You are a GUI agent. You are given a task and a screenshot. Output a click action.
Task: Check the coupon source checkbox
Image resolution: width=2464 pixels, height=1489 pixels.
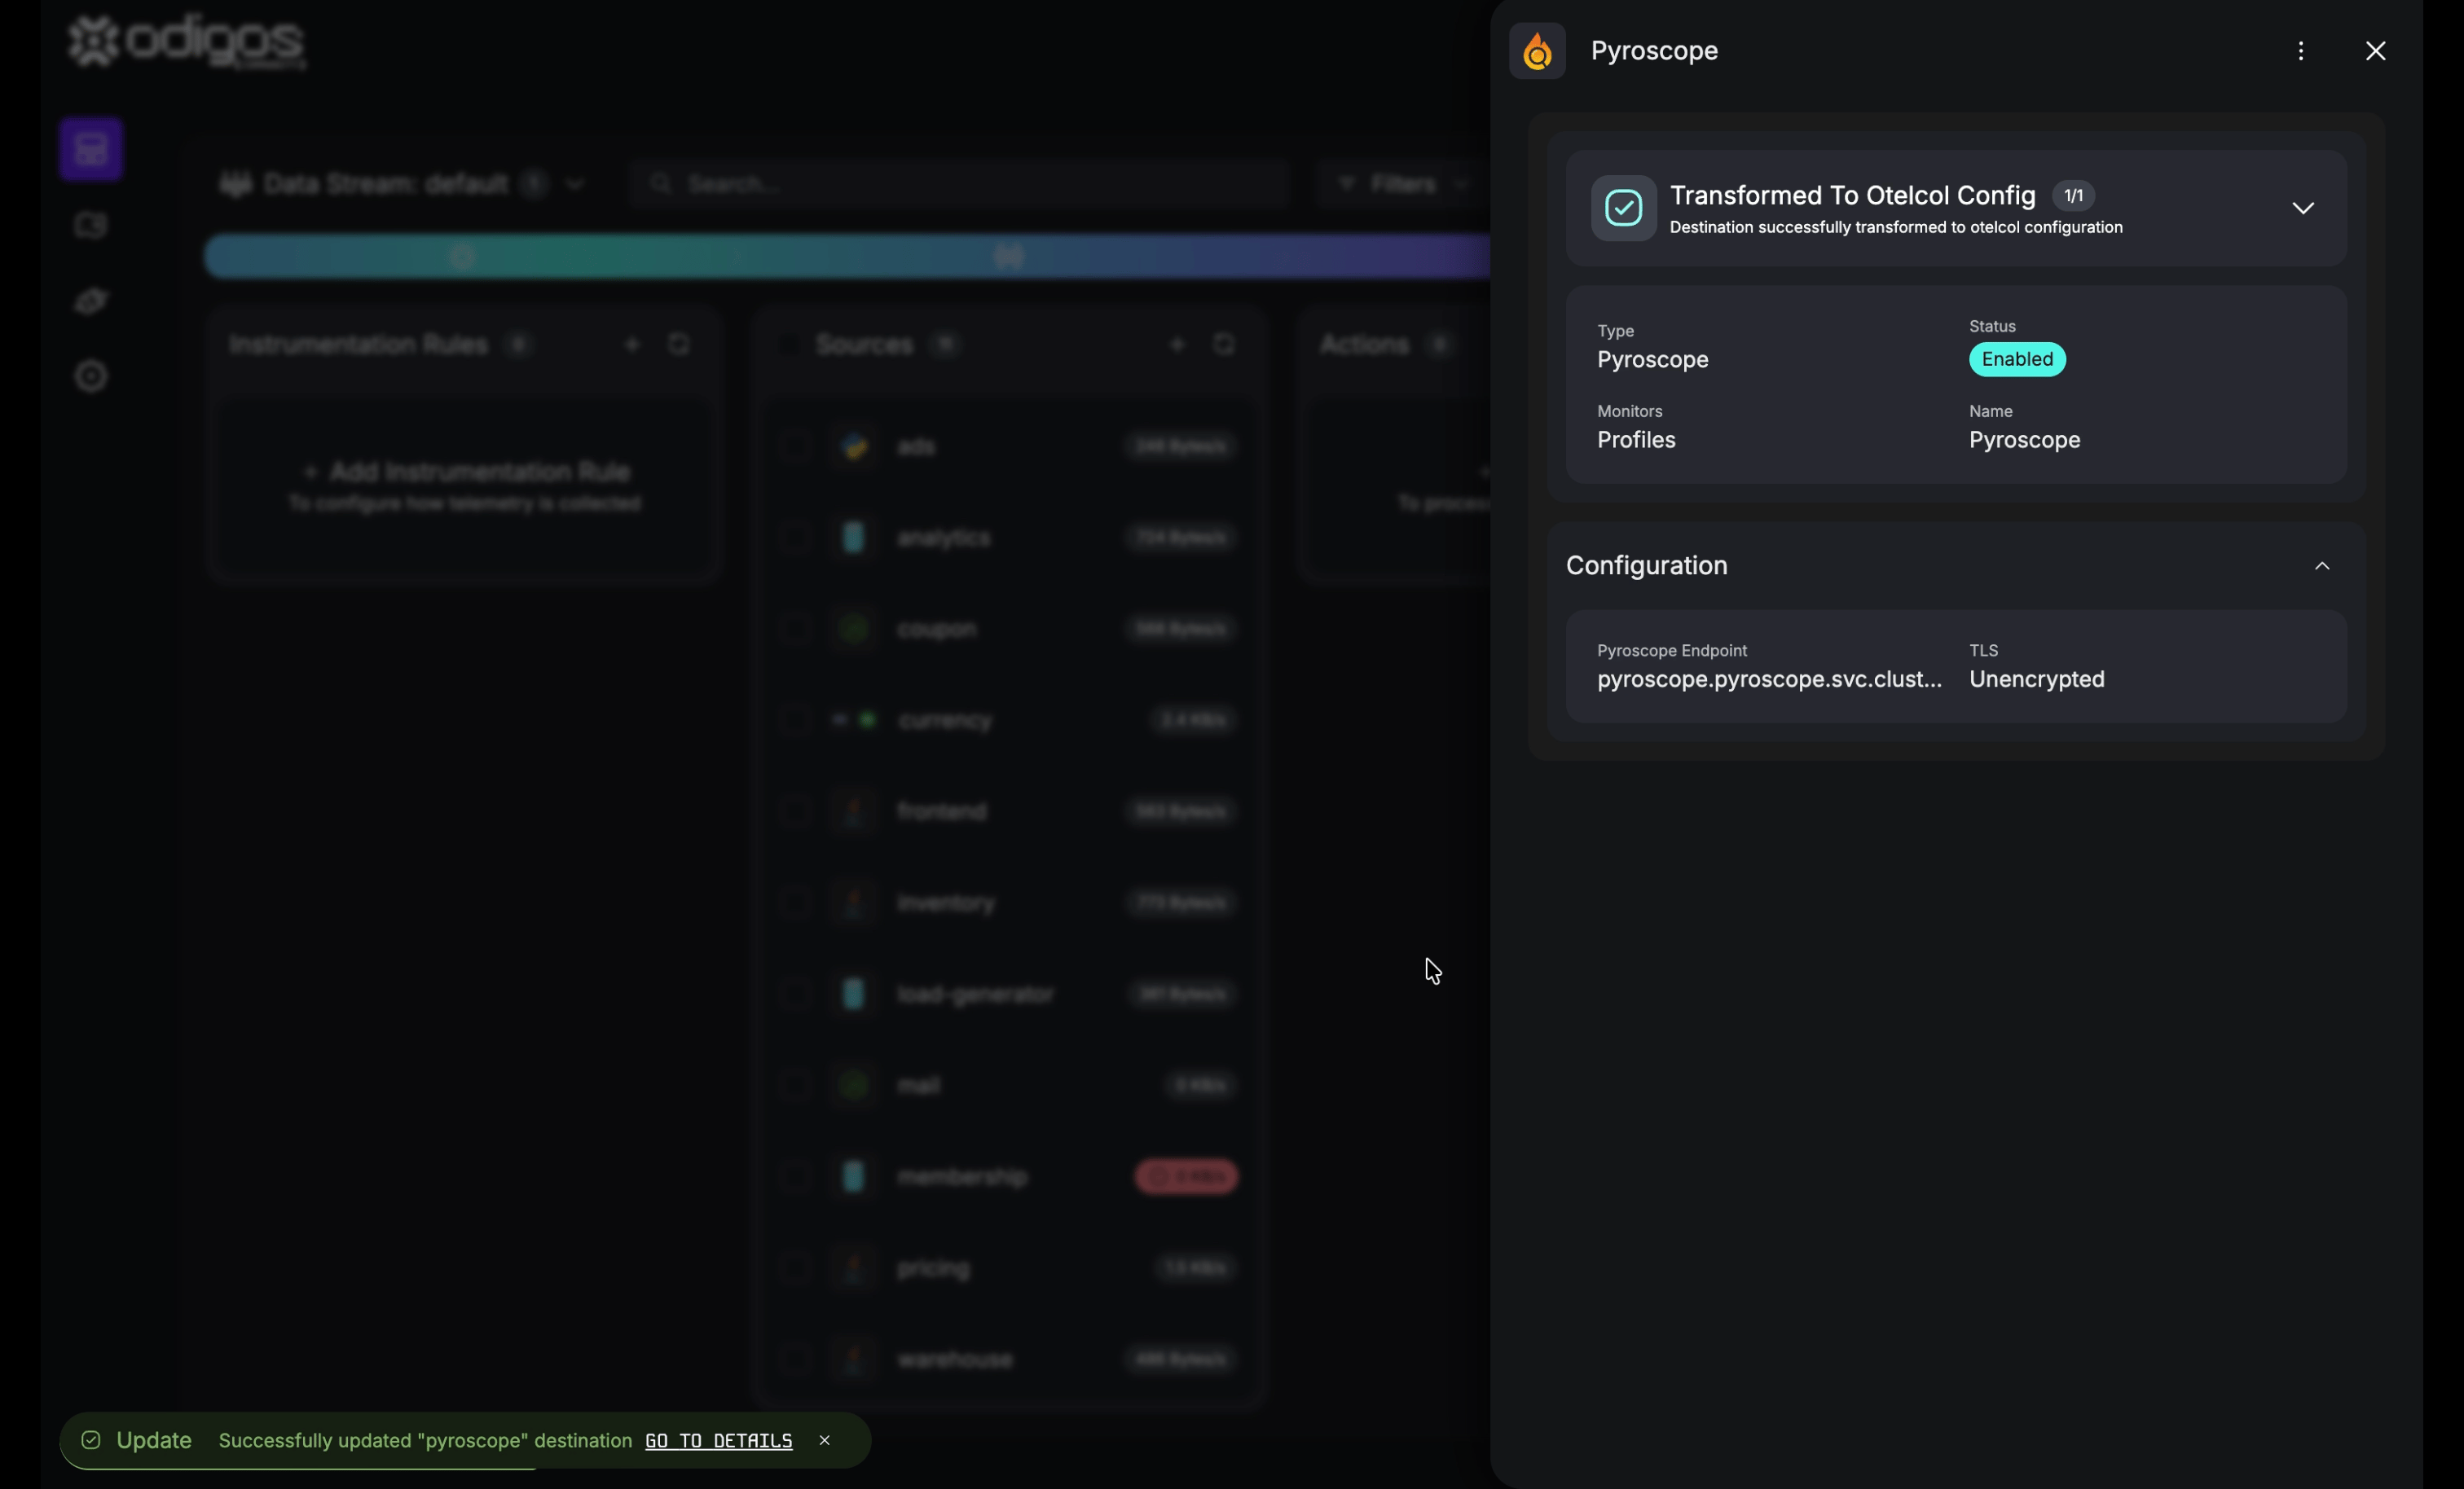pyautogui.click(x=796, y=629)
